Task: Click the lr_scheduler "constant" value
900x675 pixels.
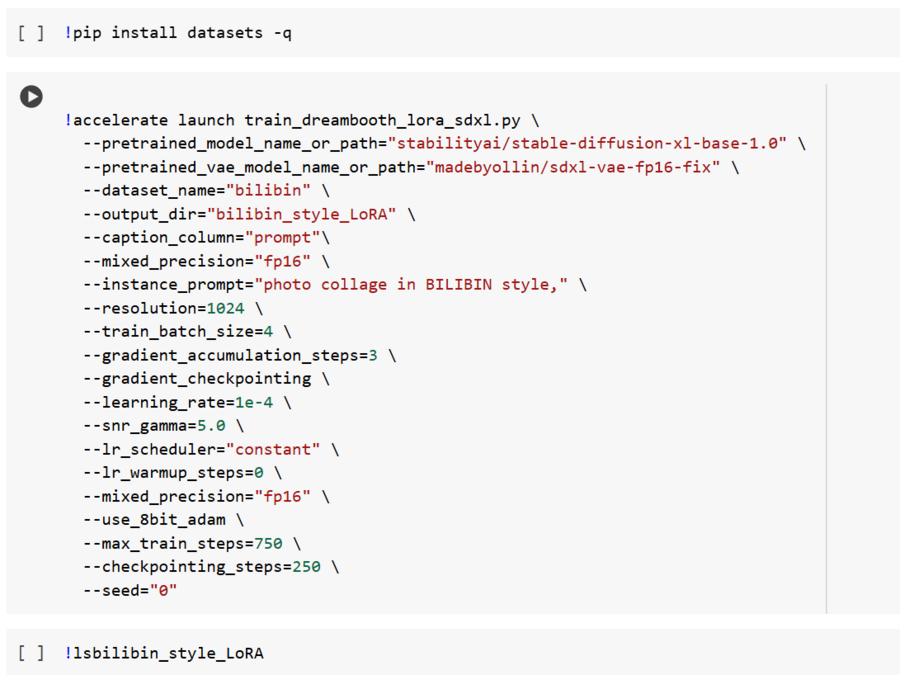Action: click(273, 449)
